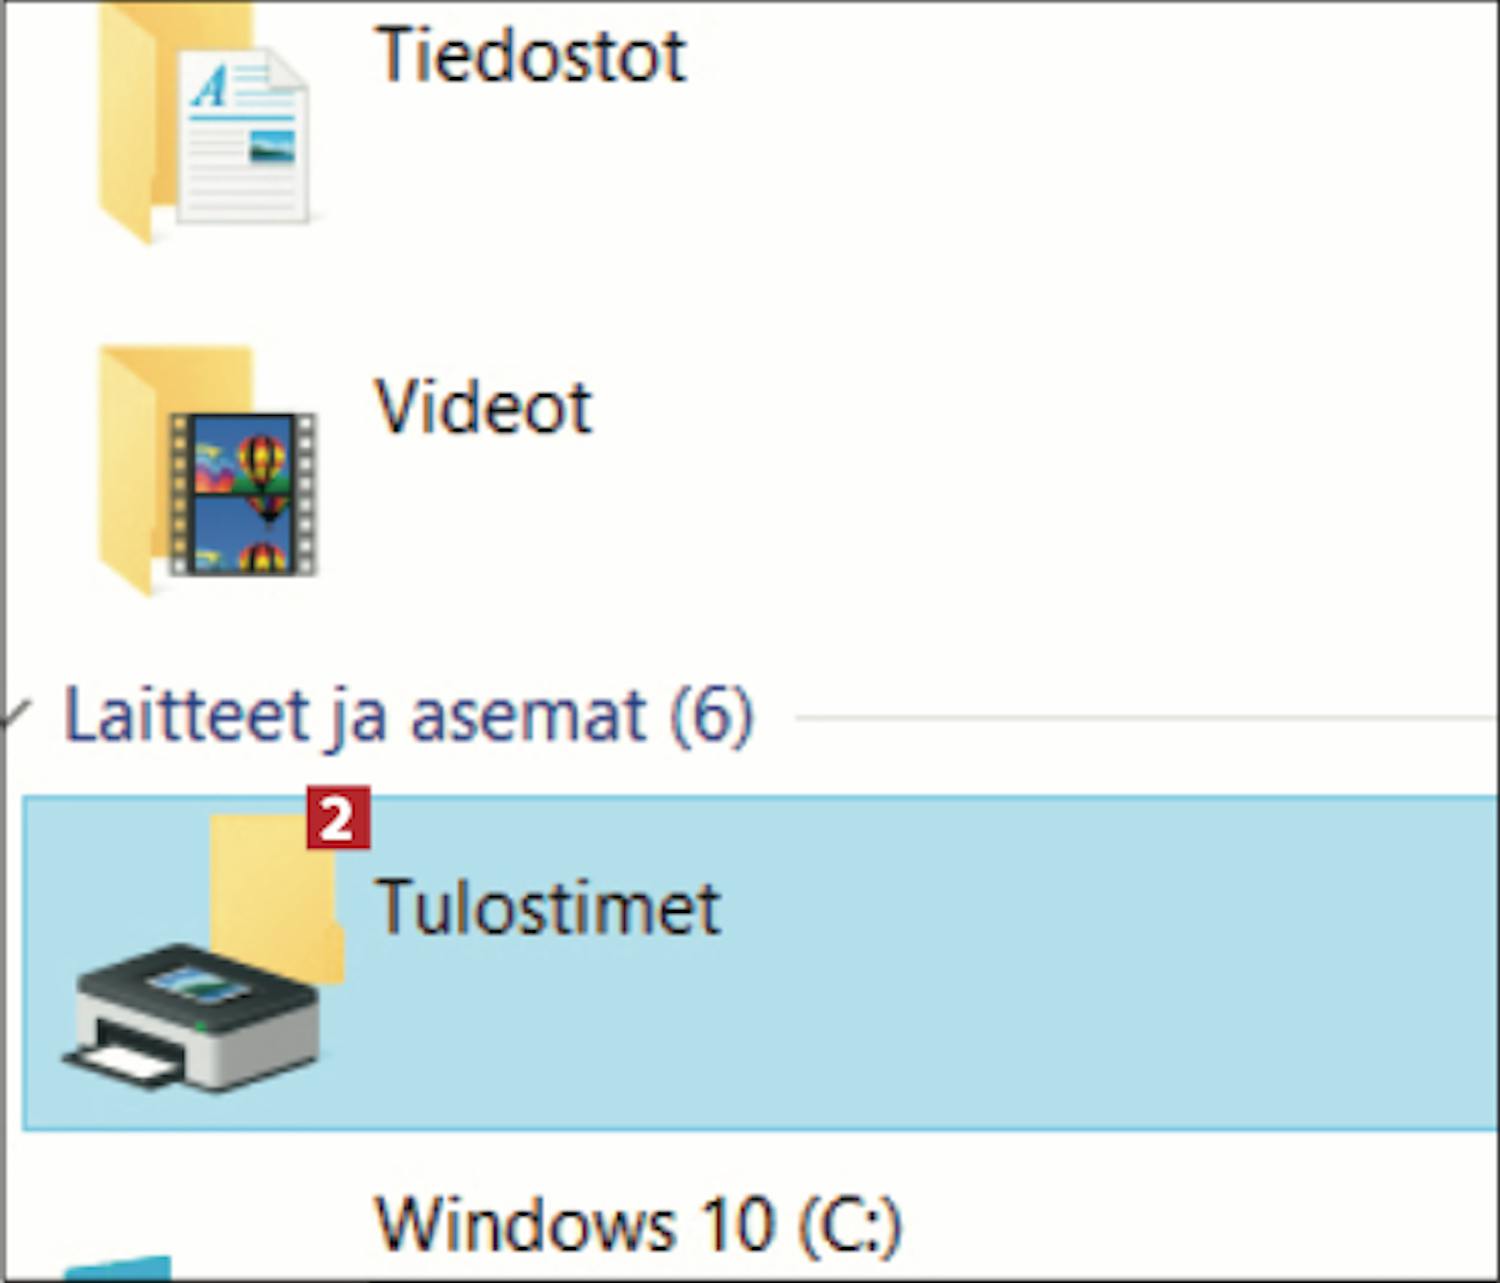Select the Videot label text
Image resolution: width=1500 pixels, height=1283 pixels.
click(x=483, y=408)
